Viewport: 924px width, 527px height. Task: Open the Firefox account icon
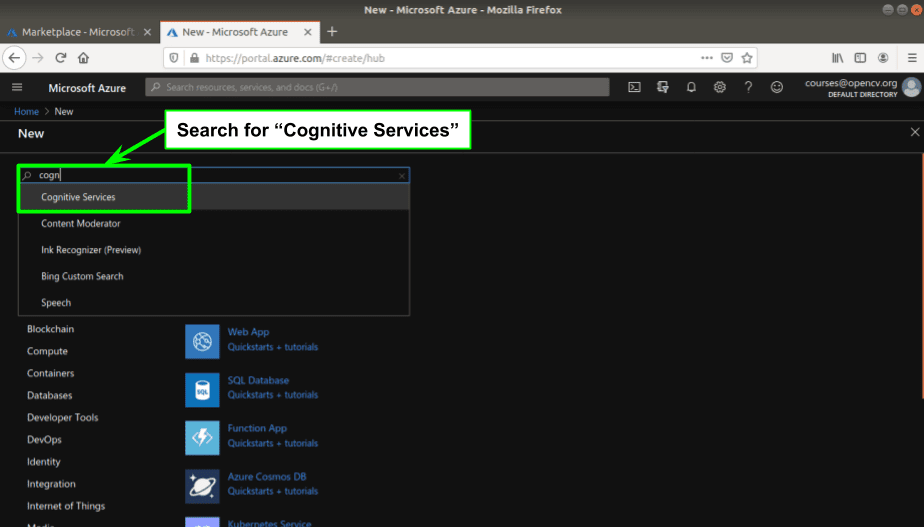point(883,58)
